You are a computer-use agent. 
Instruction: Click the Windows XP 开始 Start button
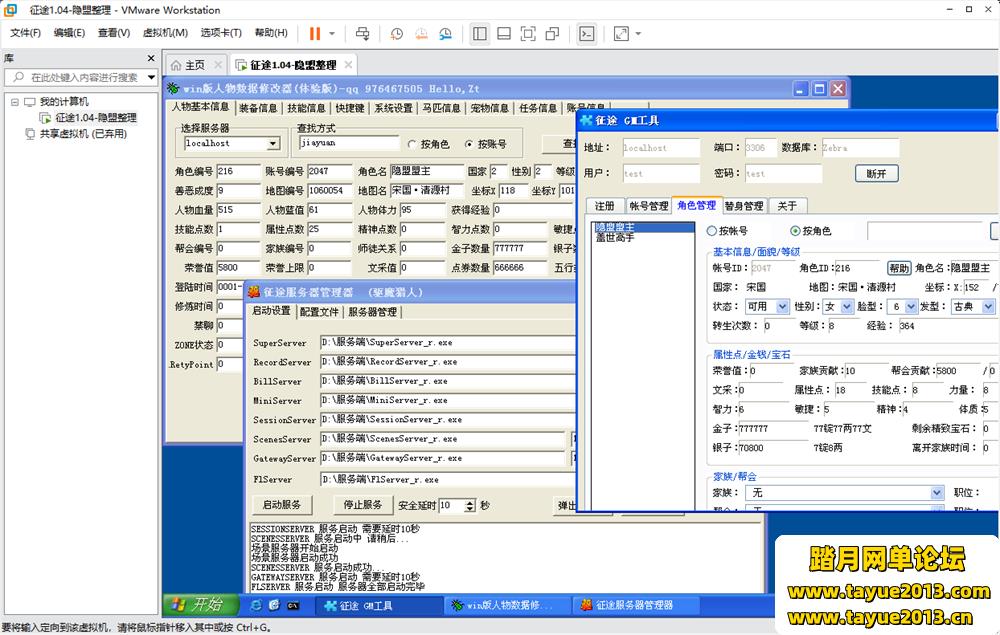pyautogui.click(x=200, y=604)
